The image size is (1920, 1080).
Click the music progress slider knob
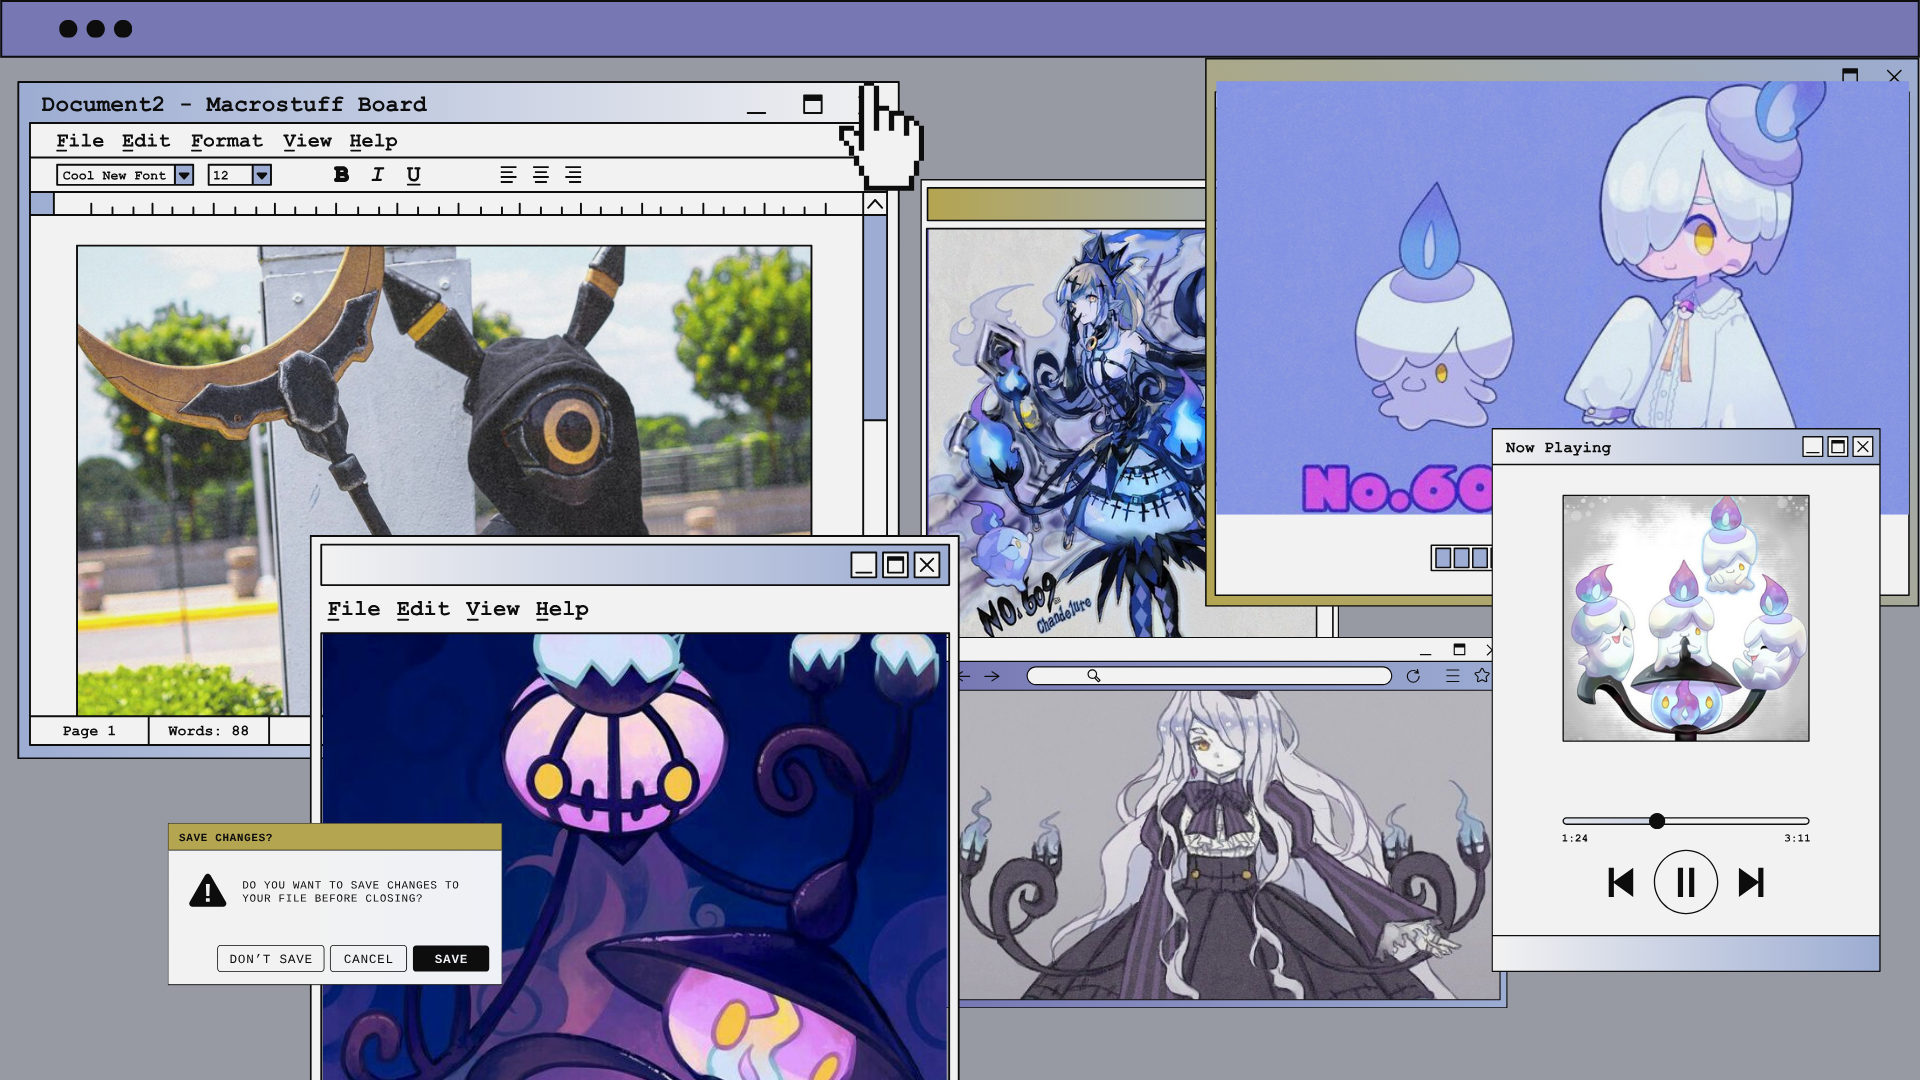point(1657,821)
